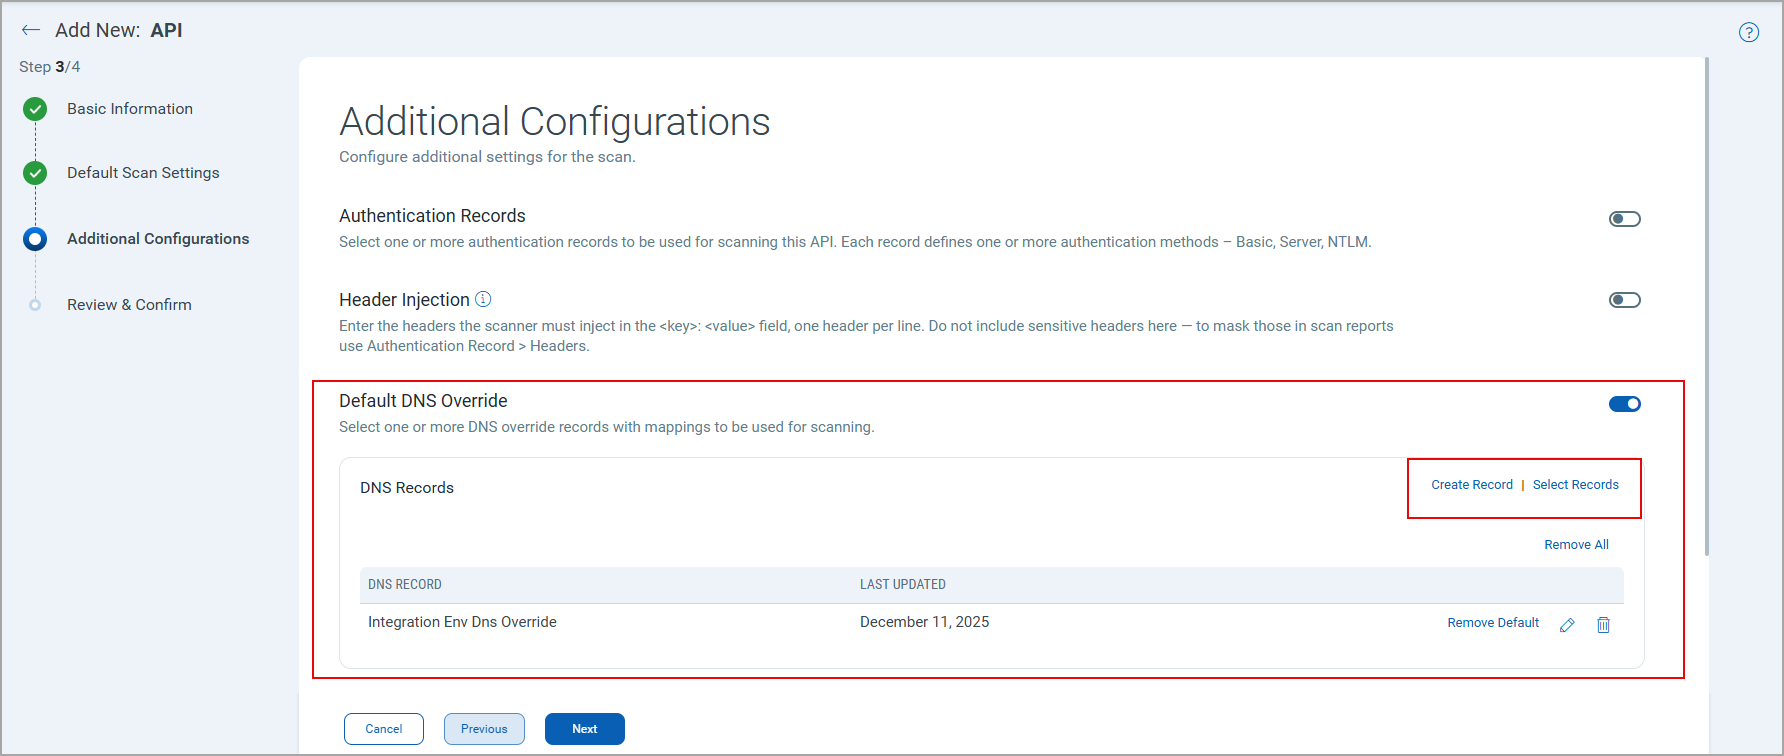Click the Select Records link
Screen dimensions: 1784x756
[x=1576, y=485]
